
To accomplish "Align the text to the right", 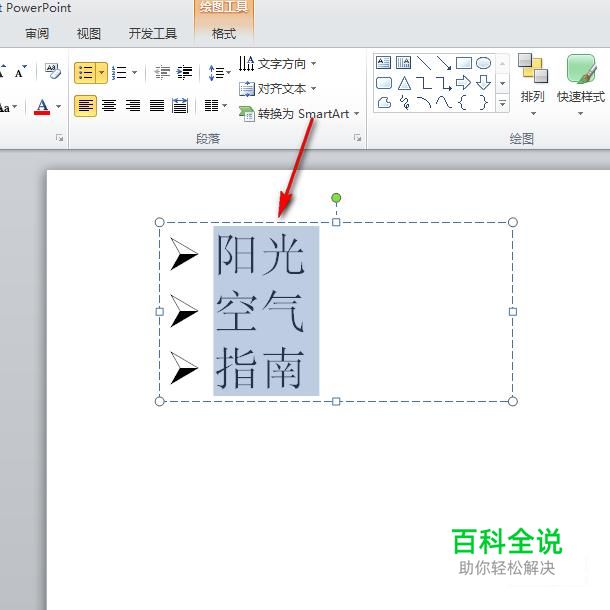I will coord(133,105).
